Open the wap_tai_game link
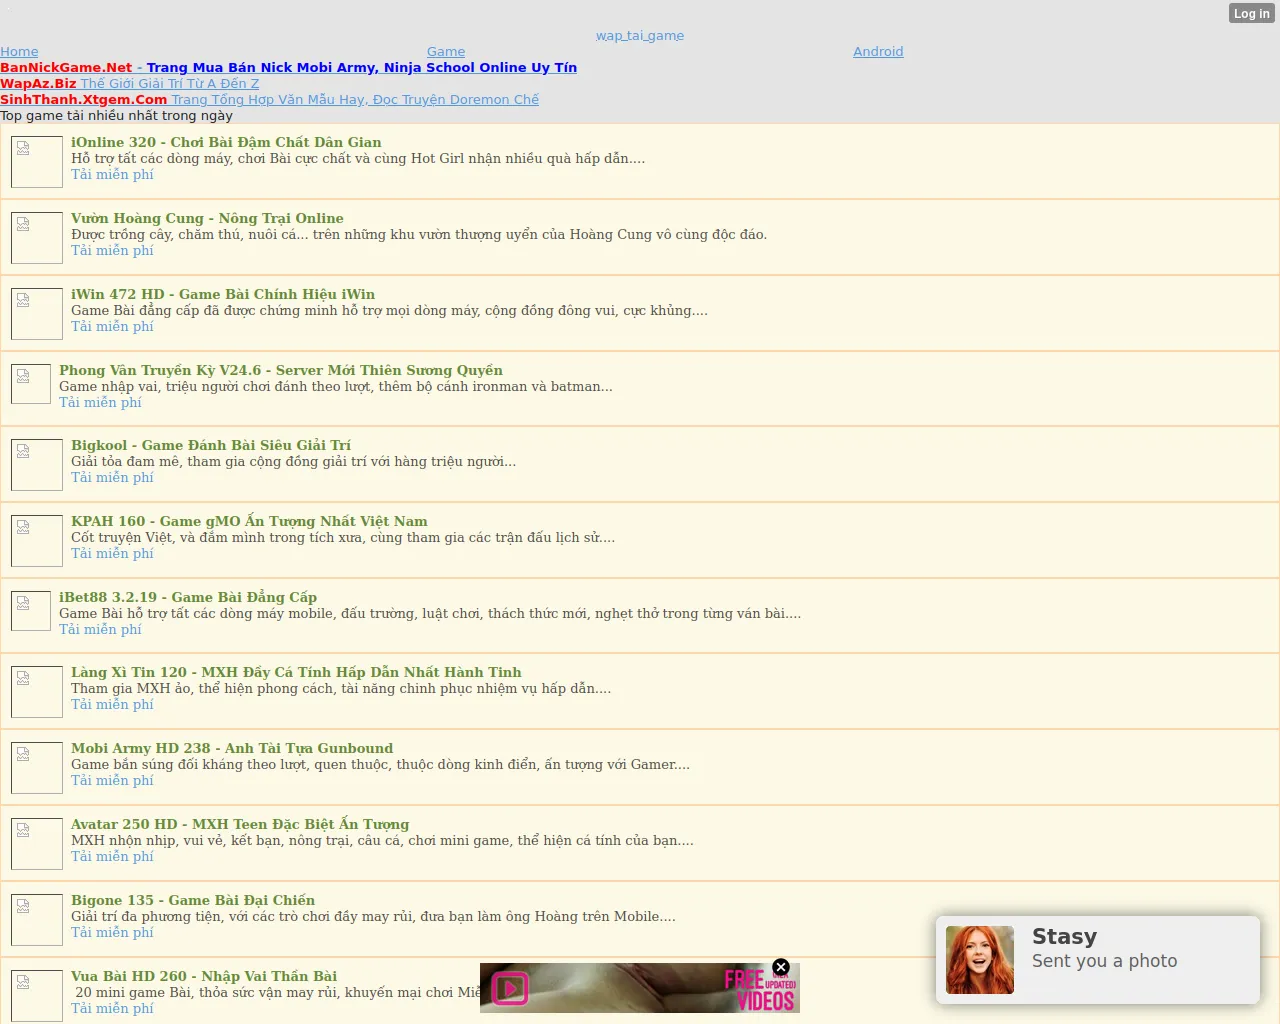Screen dimensions: 1280x1024 click(x=640, y=36)
